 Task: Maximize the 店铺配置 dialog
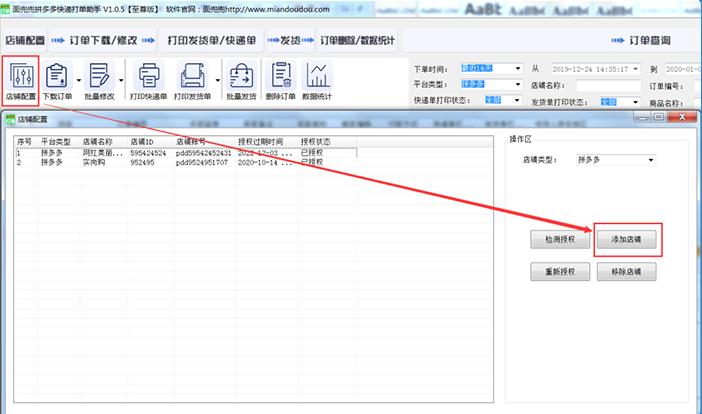(659, 117)
